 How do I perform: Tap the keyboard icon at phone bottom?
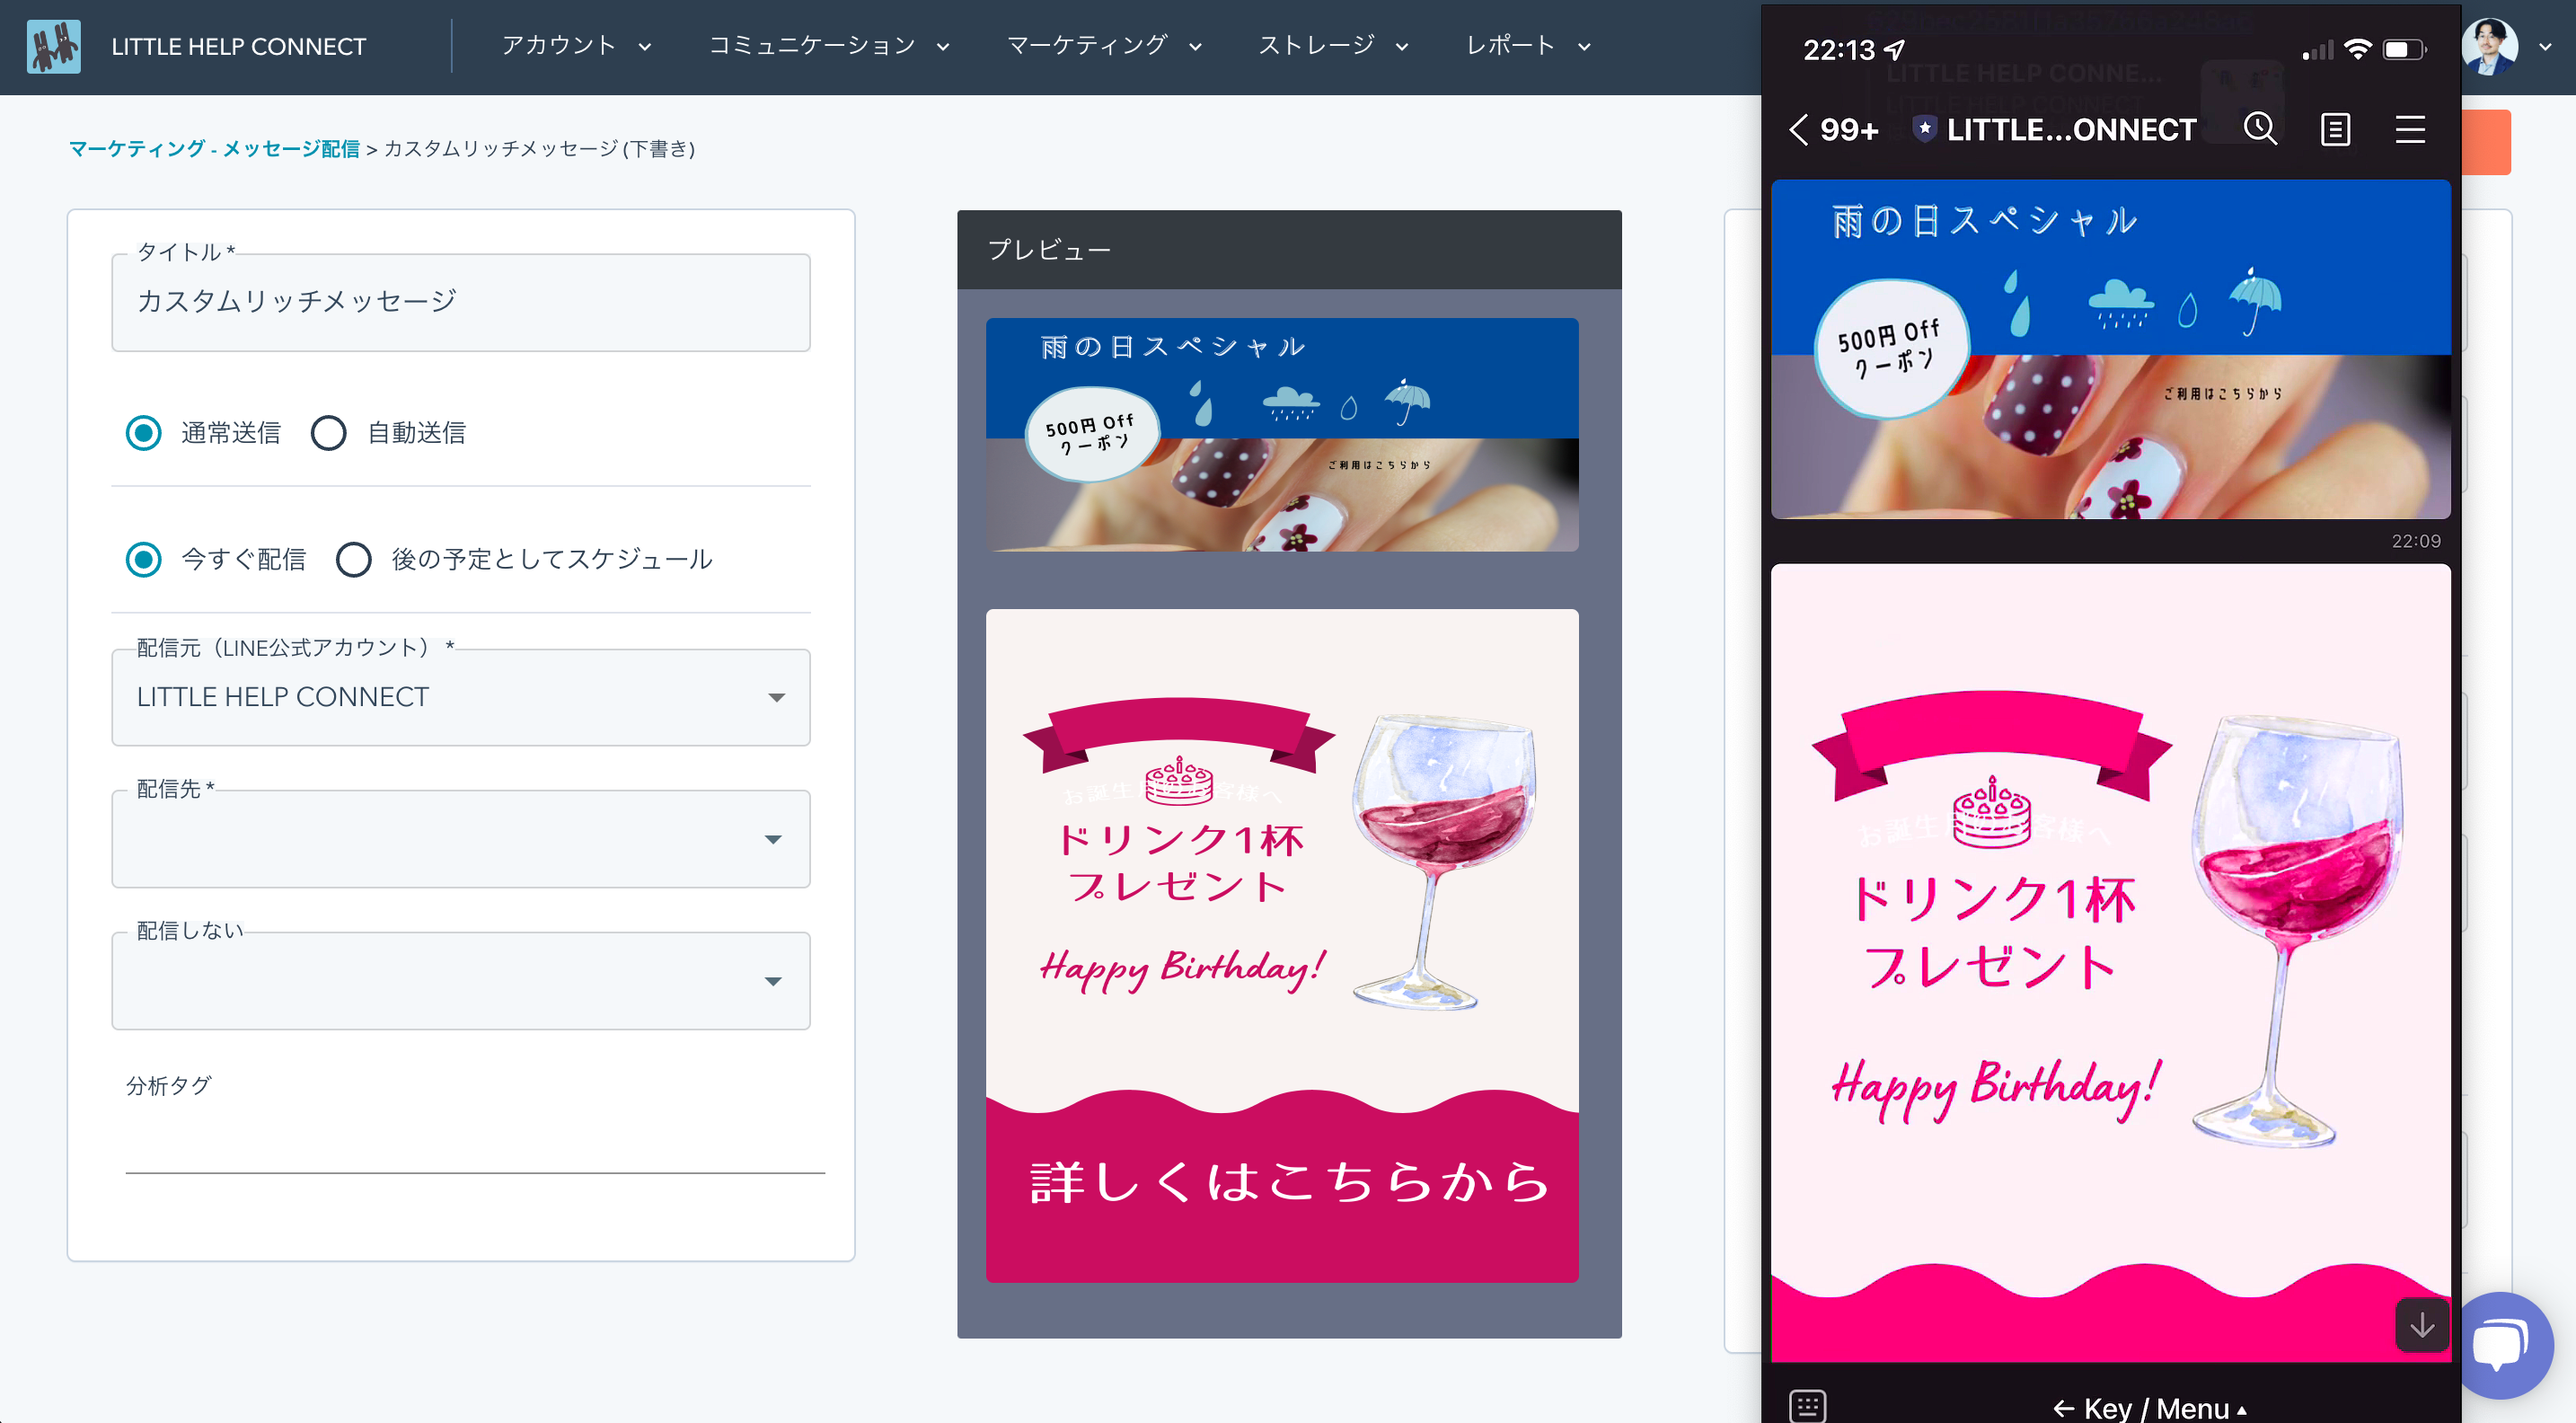[1807, 1406]
